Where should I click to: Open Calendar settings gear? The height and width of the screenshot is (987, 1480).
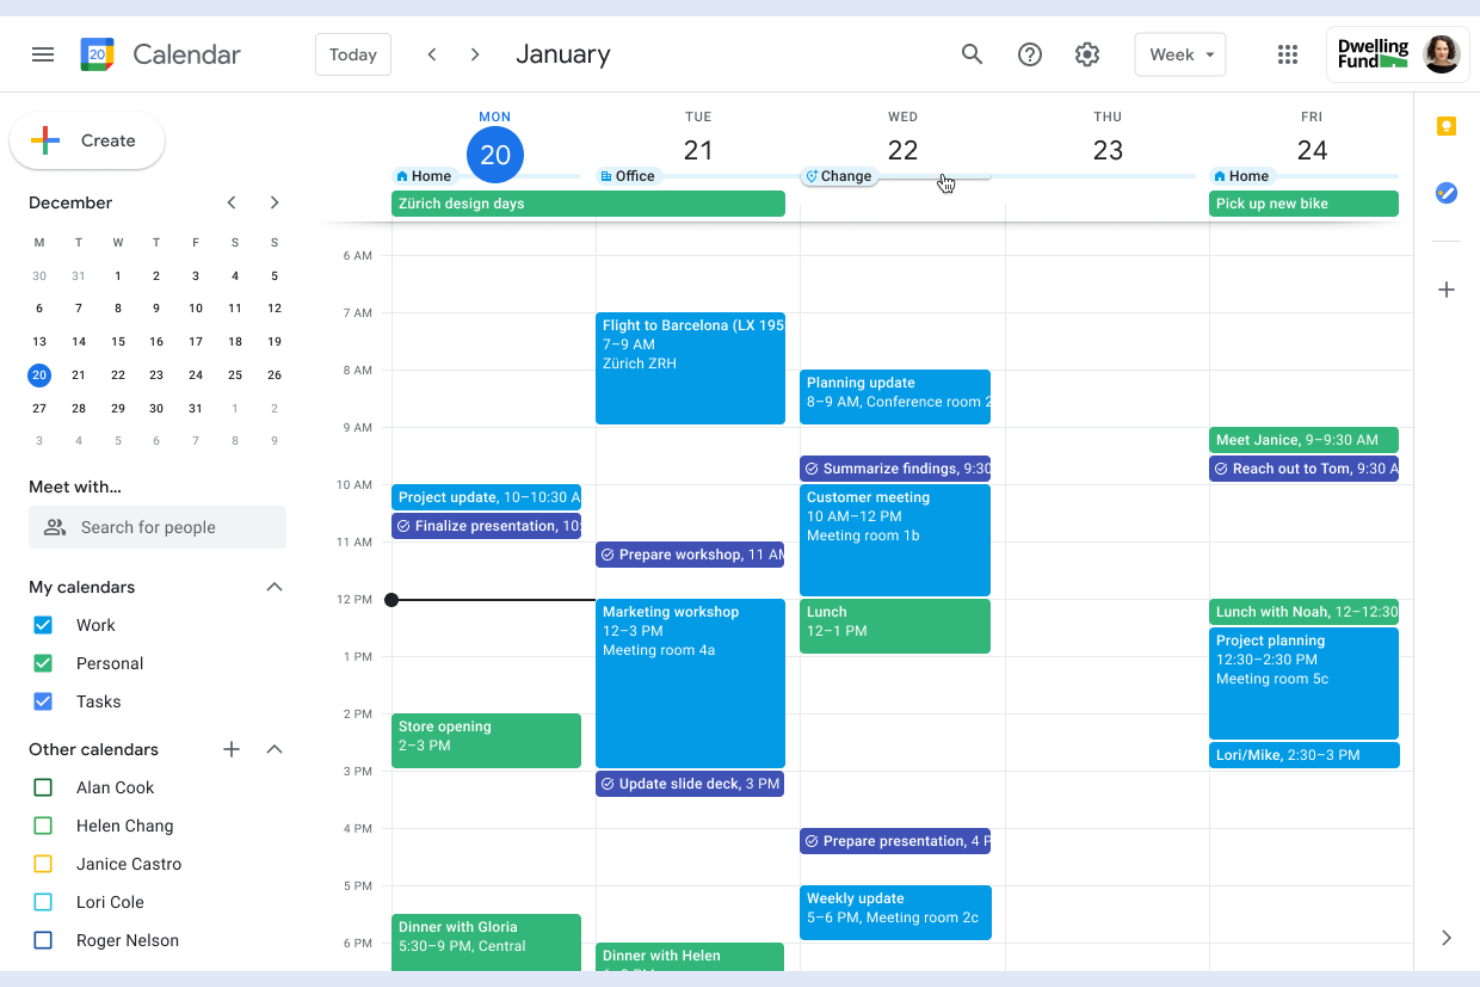1087,54
